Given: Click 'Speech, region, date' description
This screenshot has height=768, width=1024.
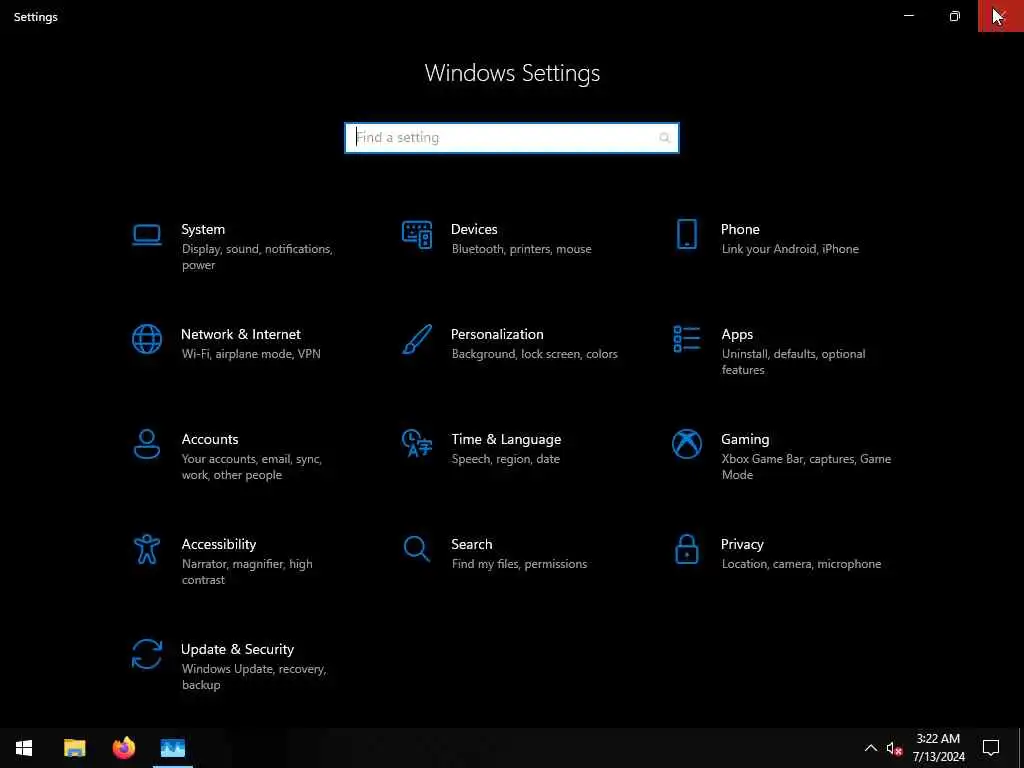Looking at the screenshot, I should (505, 459).
